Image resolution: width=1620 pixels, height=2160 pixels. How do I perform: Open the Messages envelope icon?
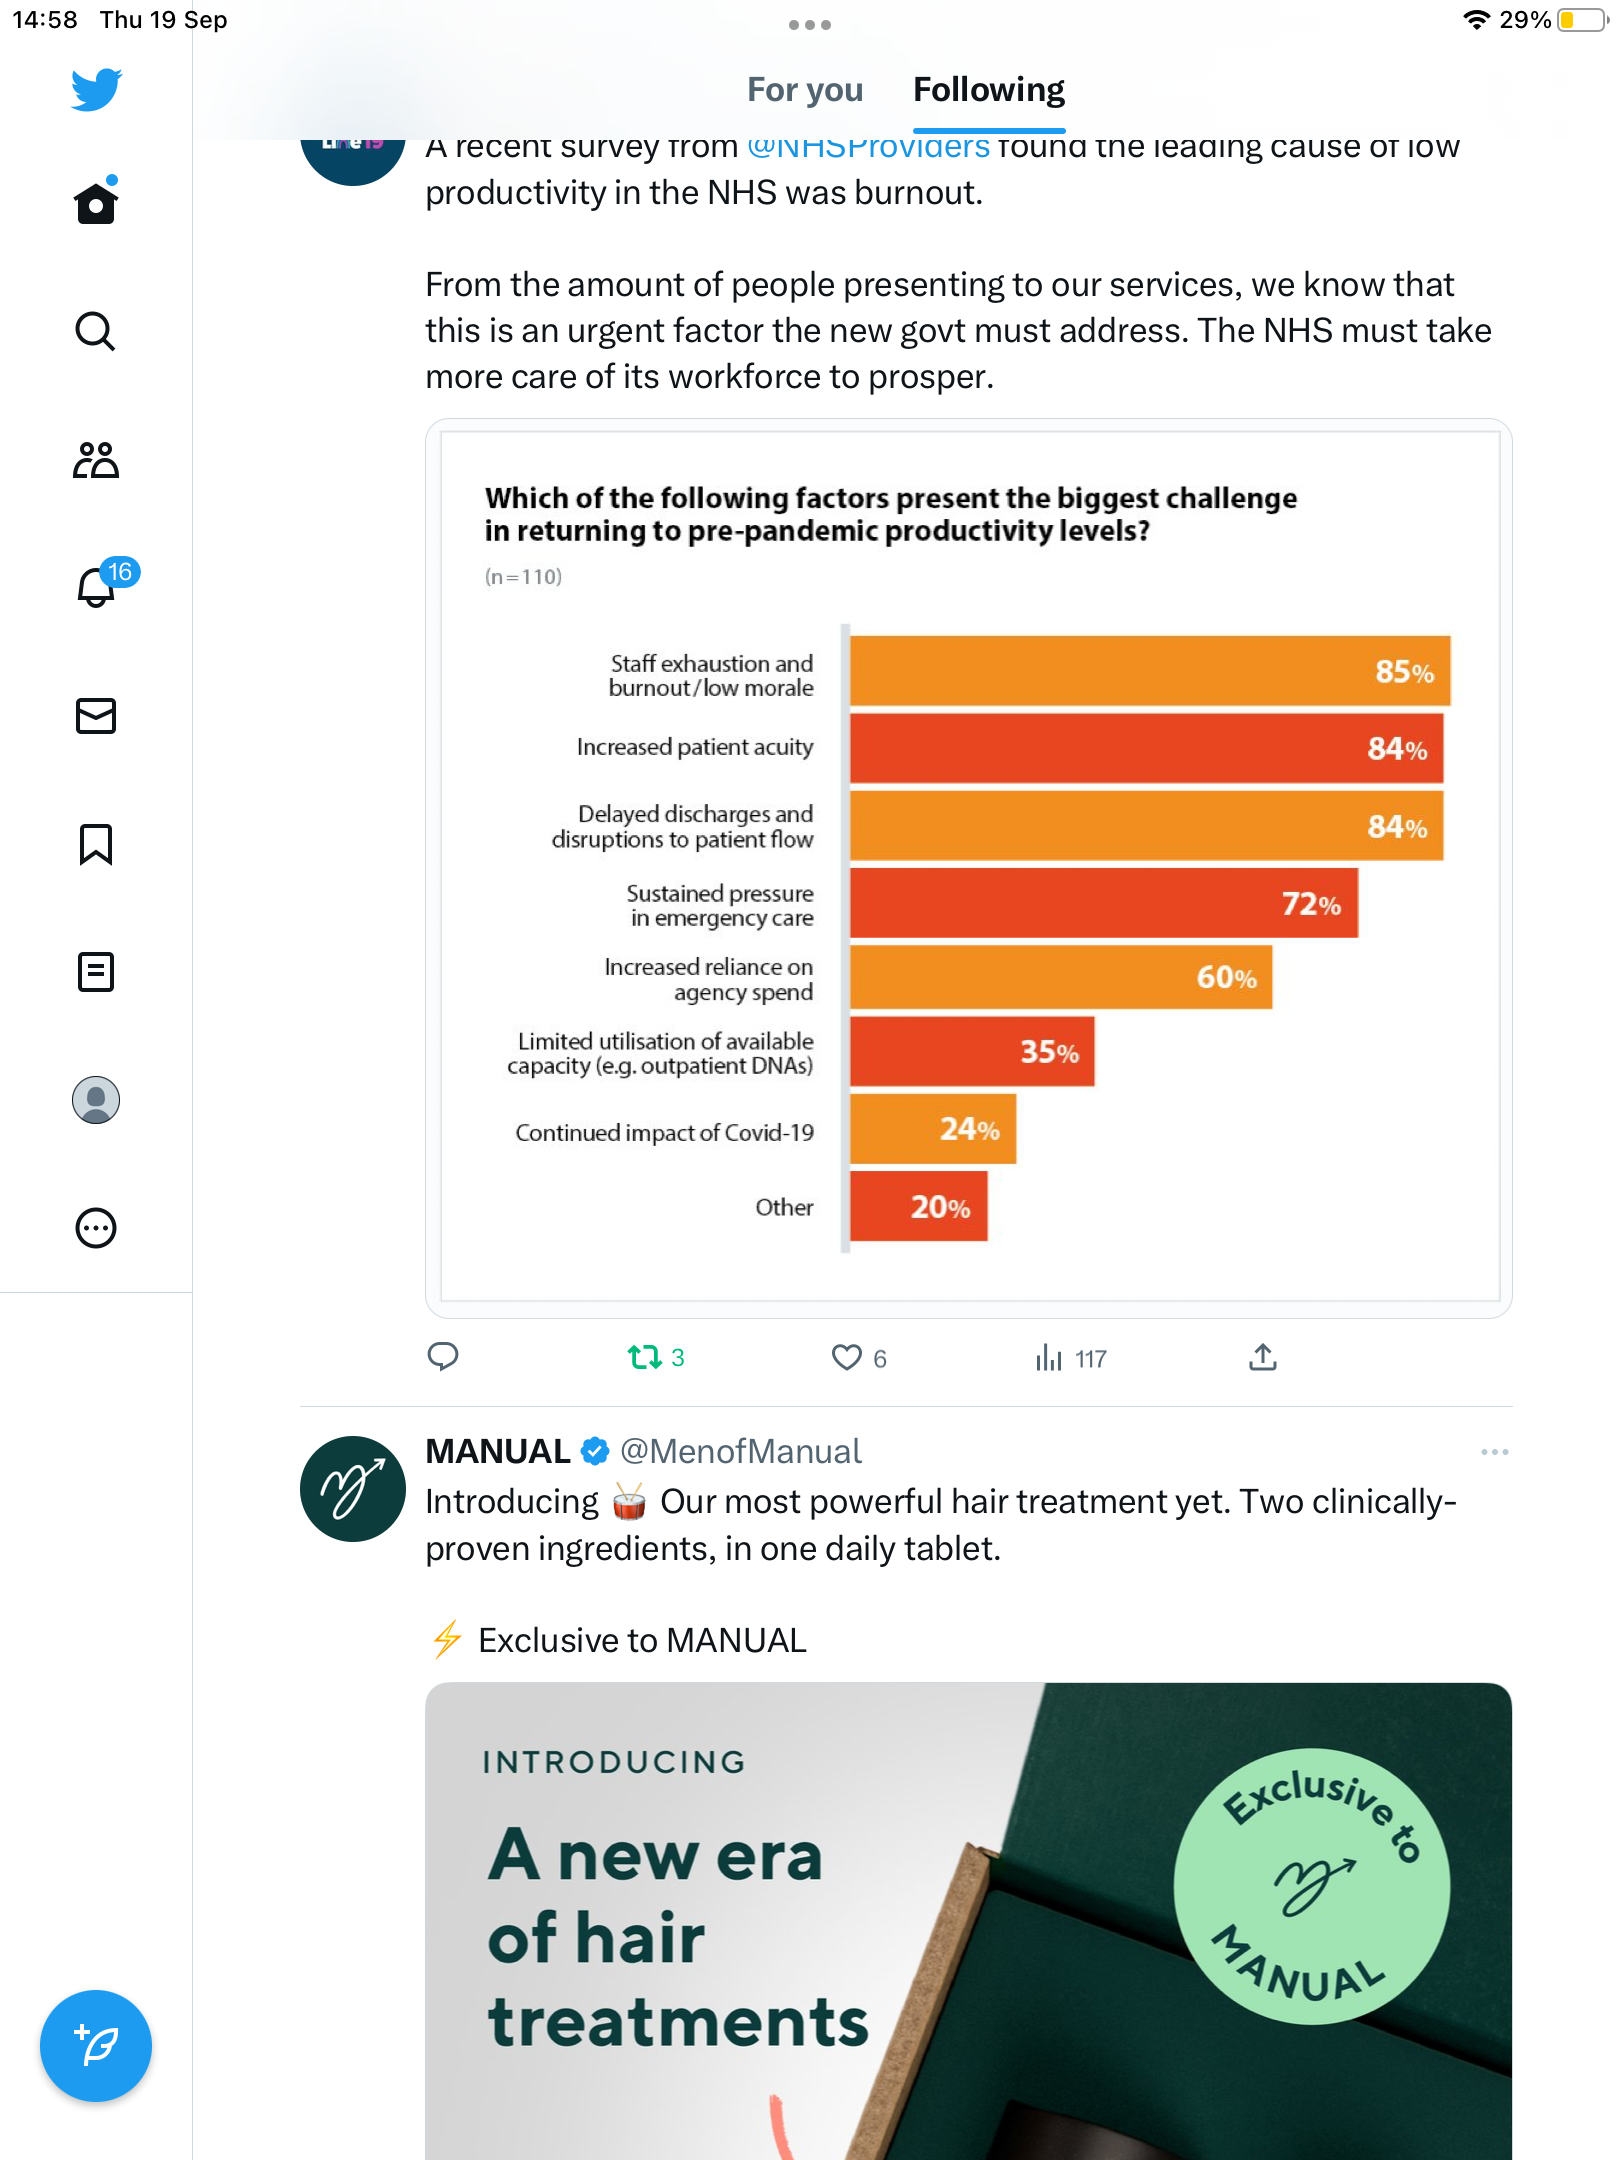tap(96, 716)
